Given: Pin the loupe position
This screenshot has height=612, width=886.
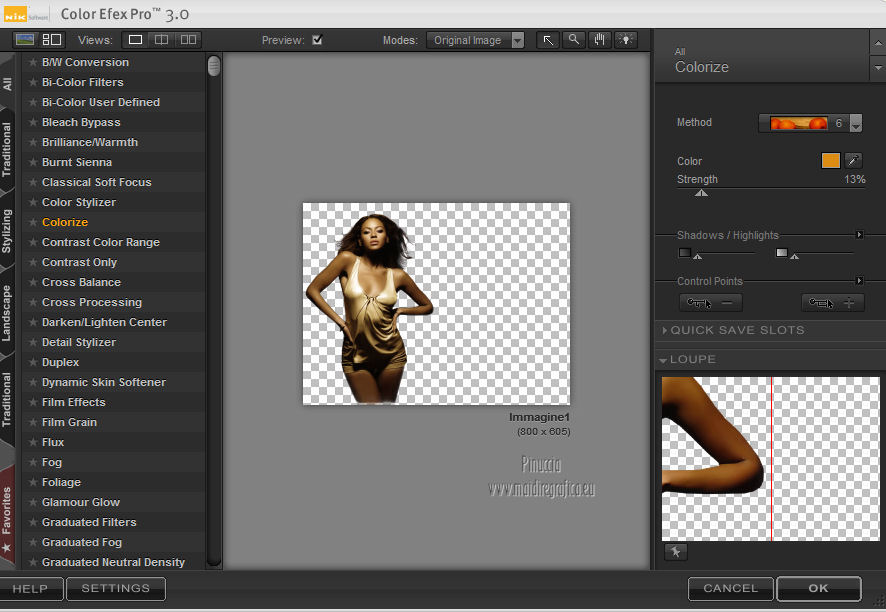Looking at the screenshot, I should (675, 552).
